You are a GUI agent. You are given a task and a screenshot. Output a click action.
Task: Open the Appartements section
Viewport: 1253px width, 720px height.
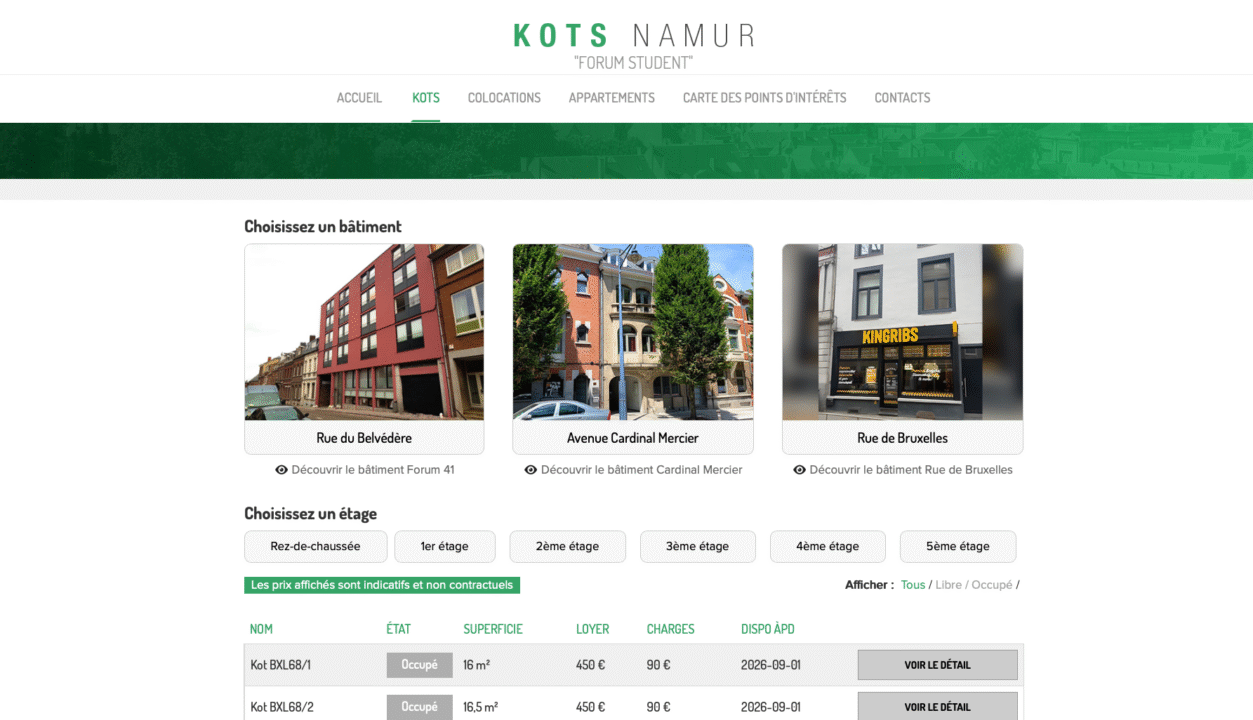[611, 98]
